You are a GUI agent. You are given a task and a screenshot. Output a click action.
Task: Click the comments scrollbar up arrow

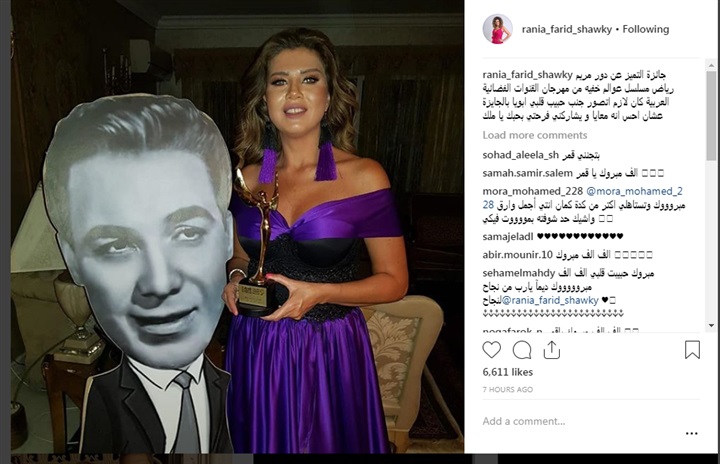711,64
